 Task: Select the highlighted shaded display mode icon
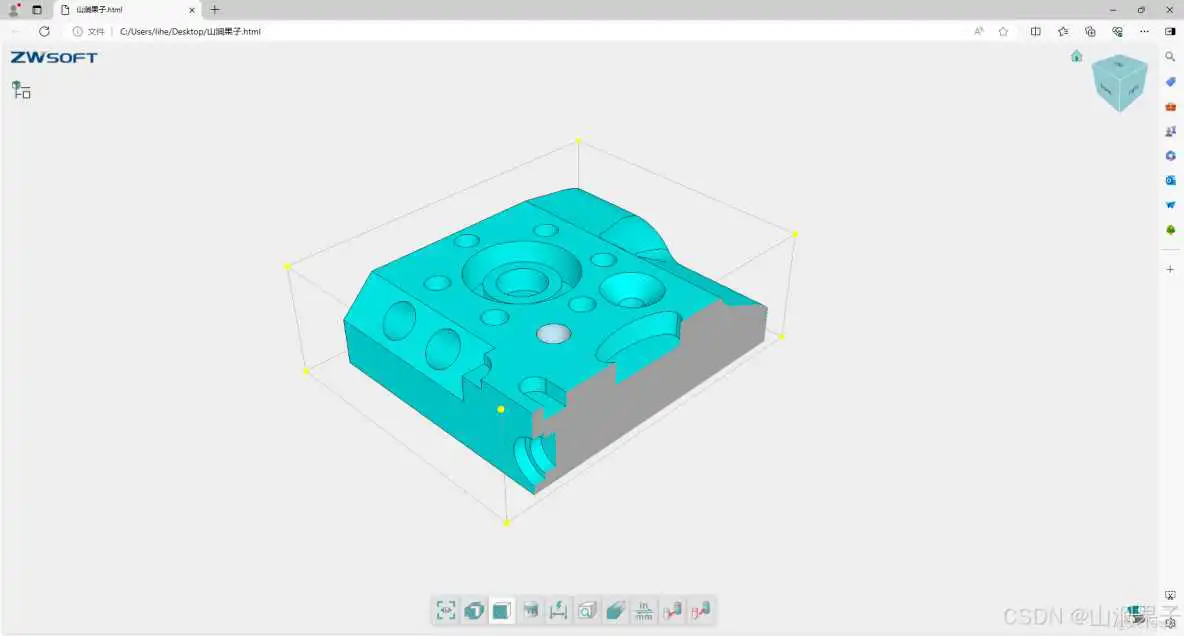[502, 610]
